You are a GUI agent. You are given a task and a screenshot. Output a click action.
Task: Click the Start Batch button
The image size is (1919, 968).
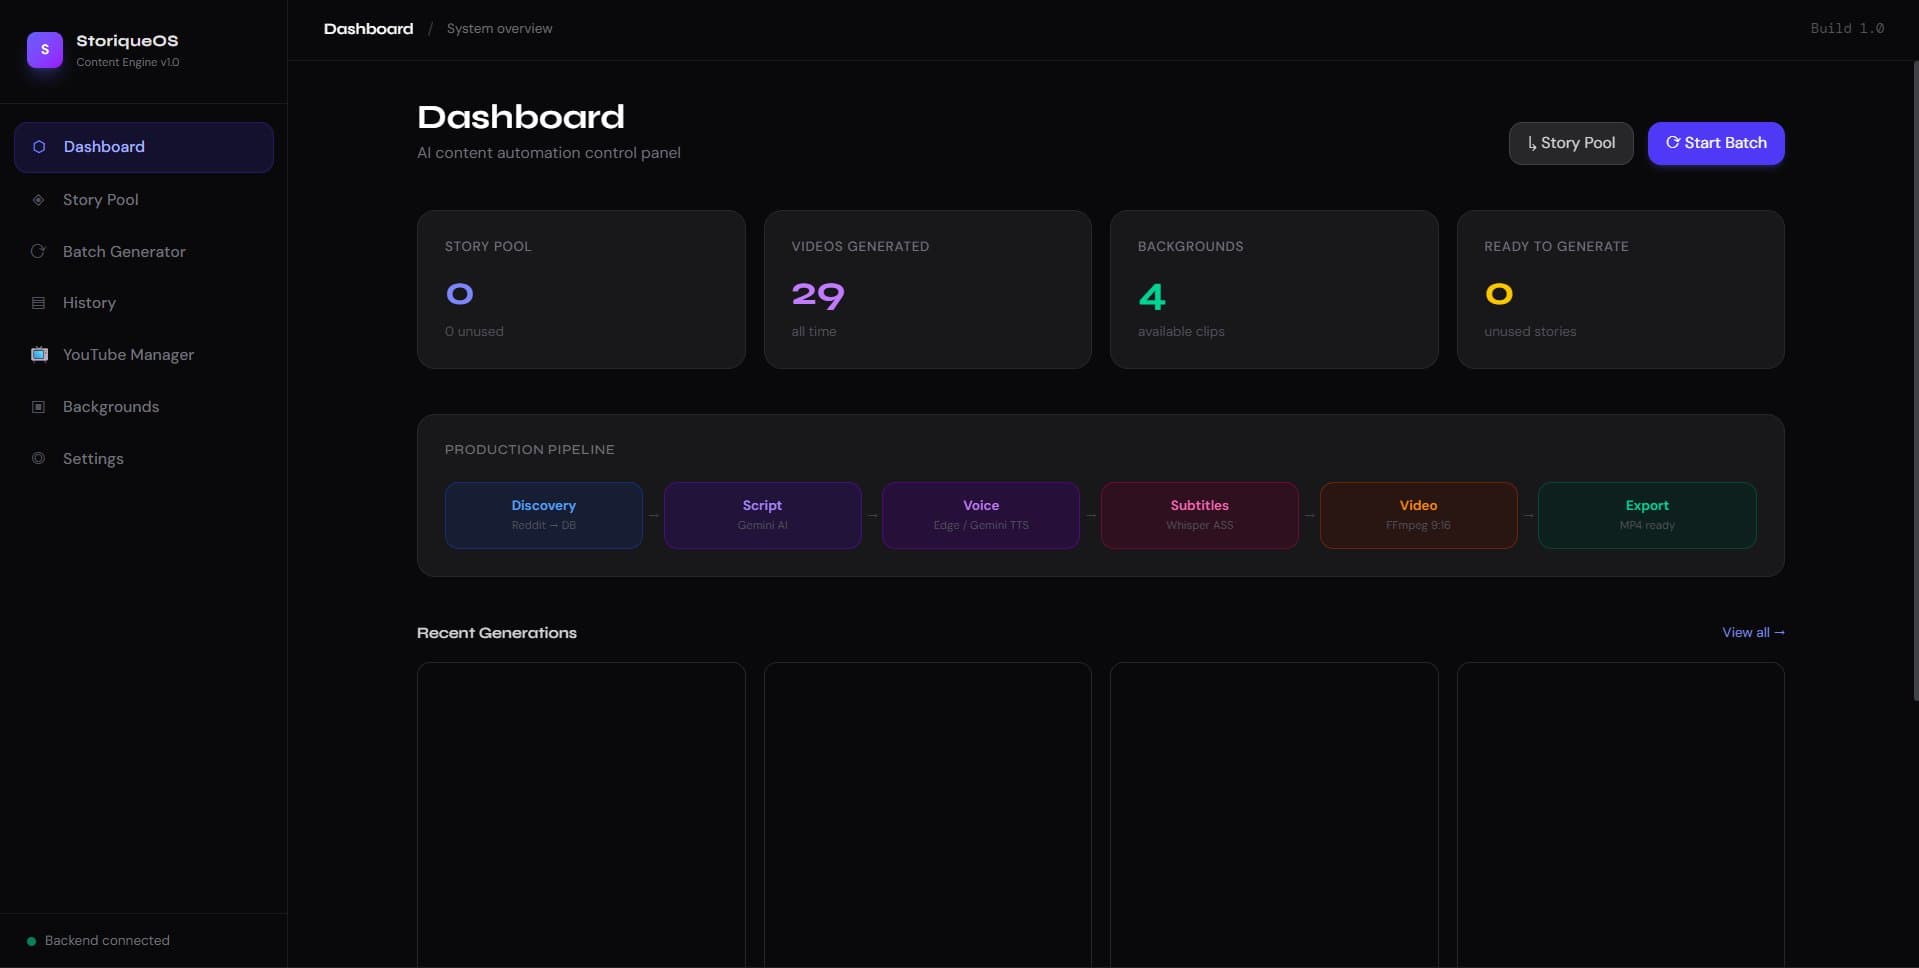(x=1715, y=143)
